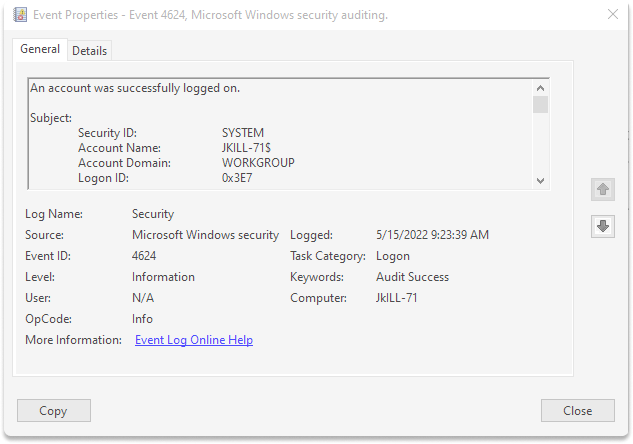Click the Level value Information
The height and width of the screenshot is (444, 633).
tap(163, 277)
